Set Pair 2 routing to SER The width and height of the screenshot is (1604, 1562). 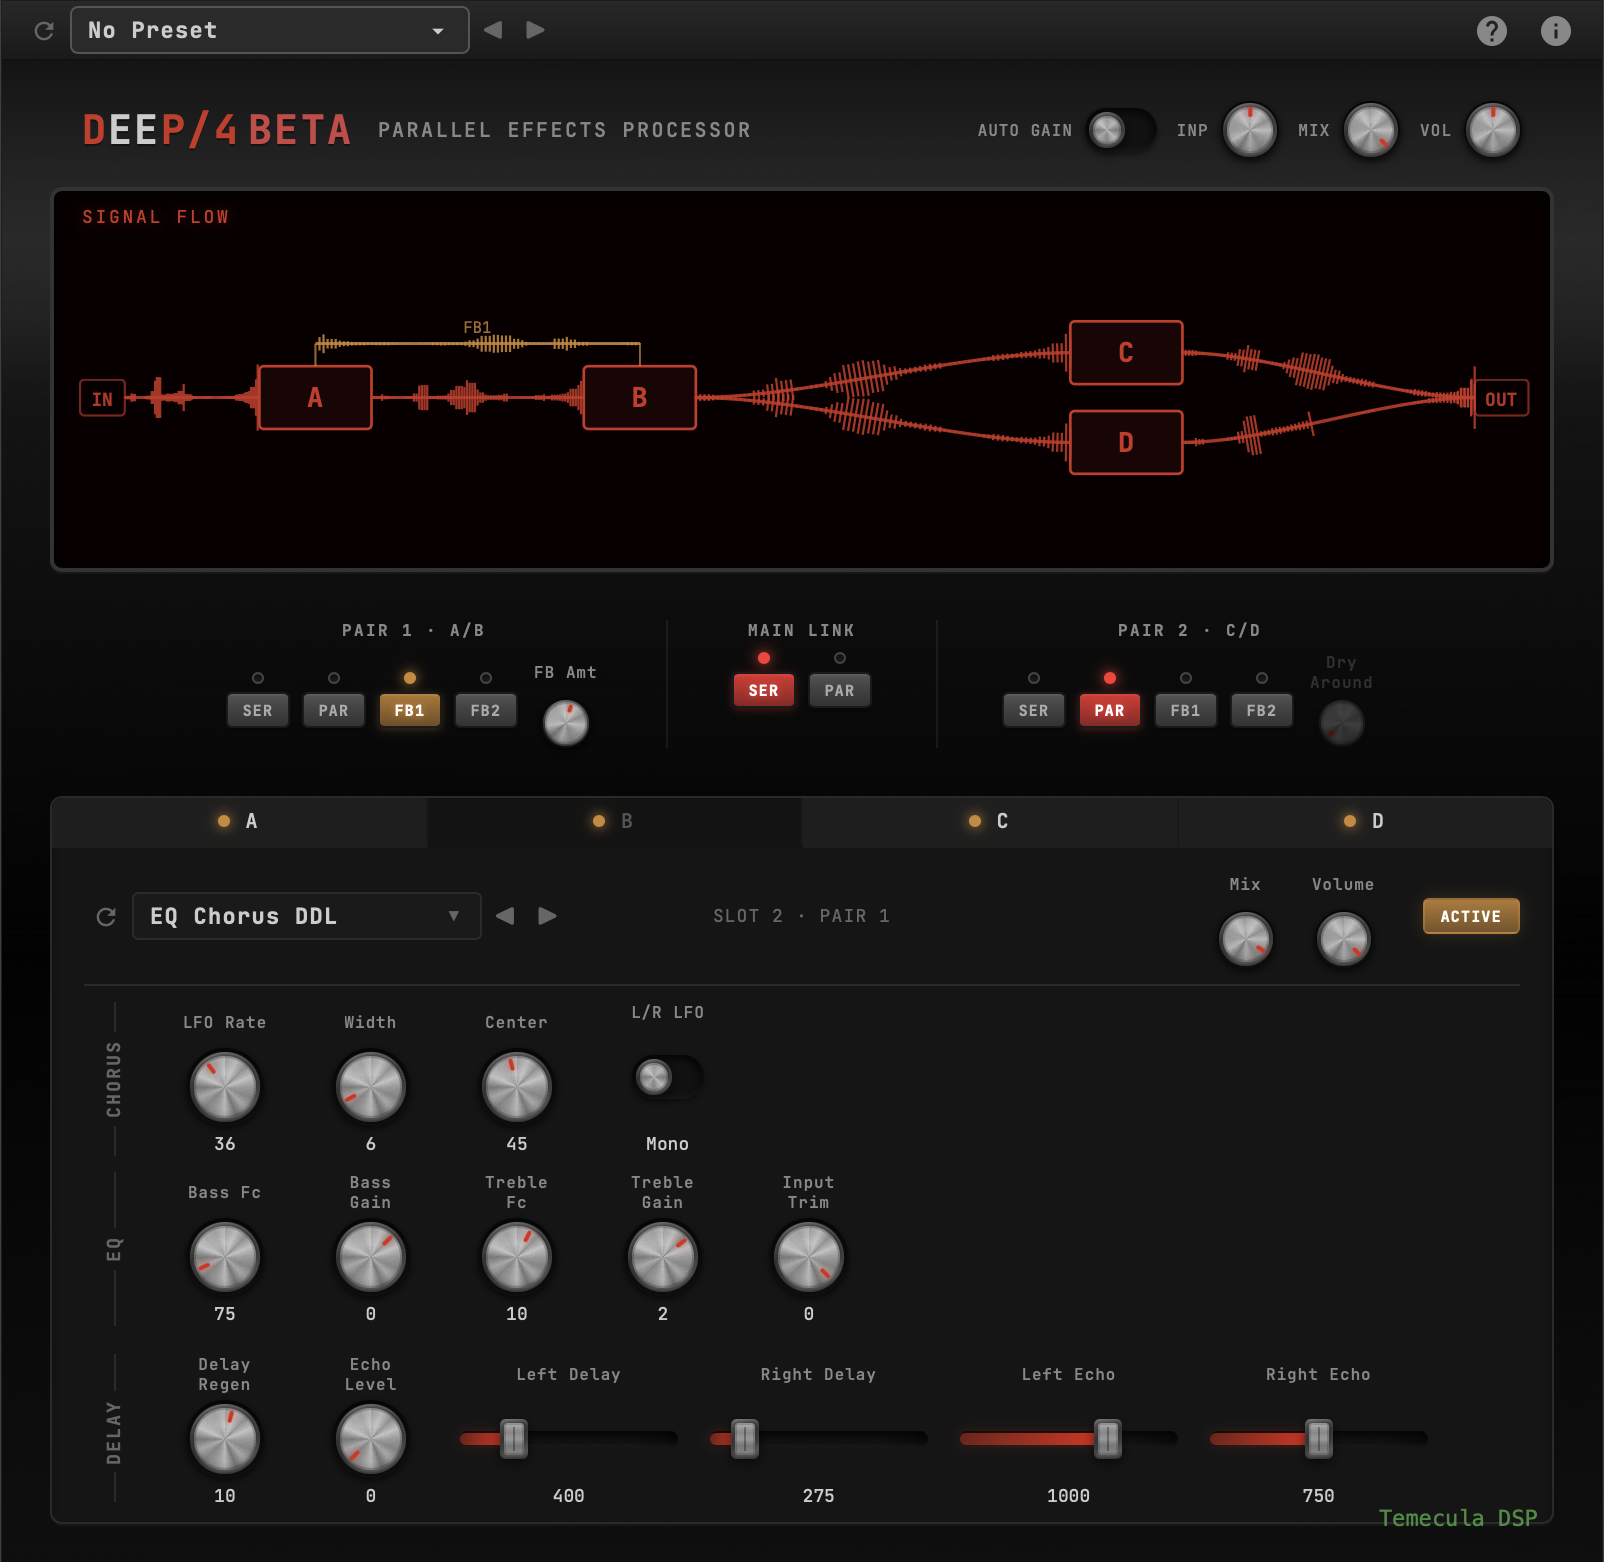tap(1033, 710)
